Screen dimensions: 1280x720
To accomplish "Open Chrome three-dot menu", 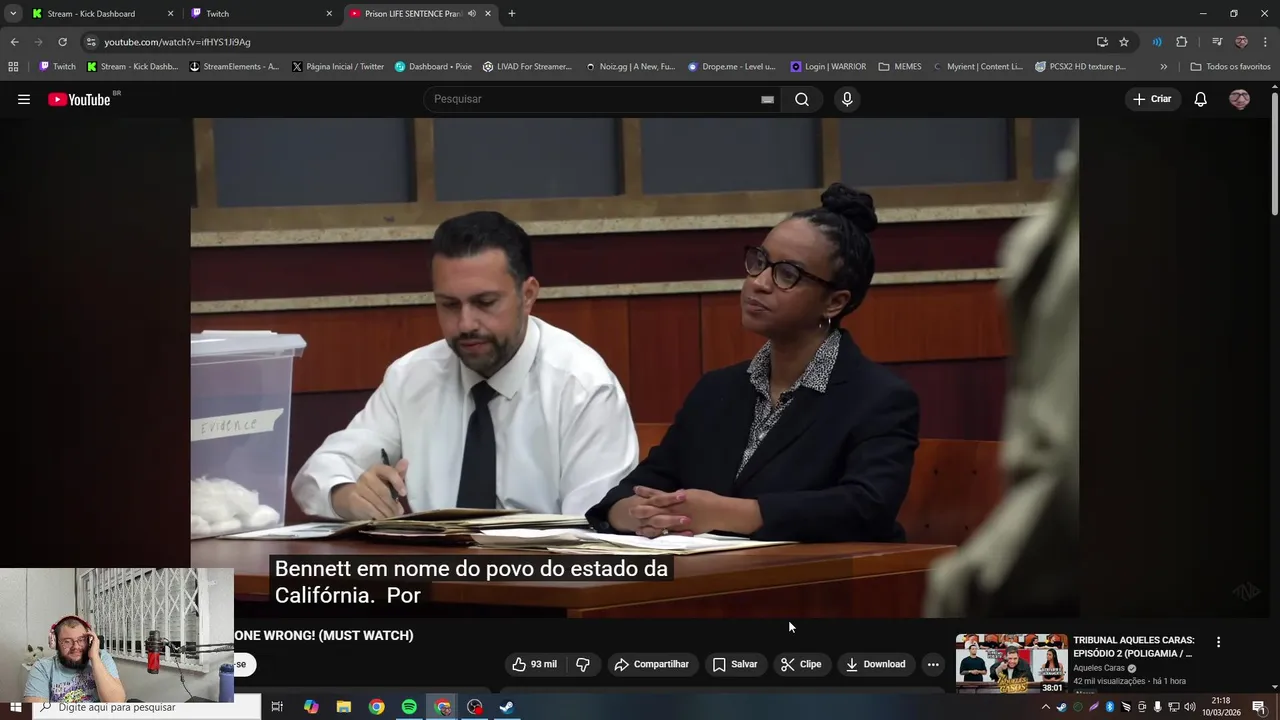I will point(1265,42).
